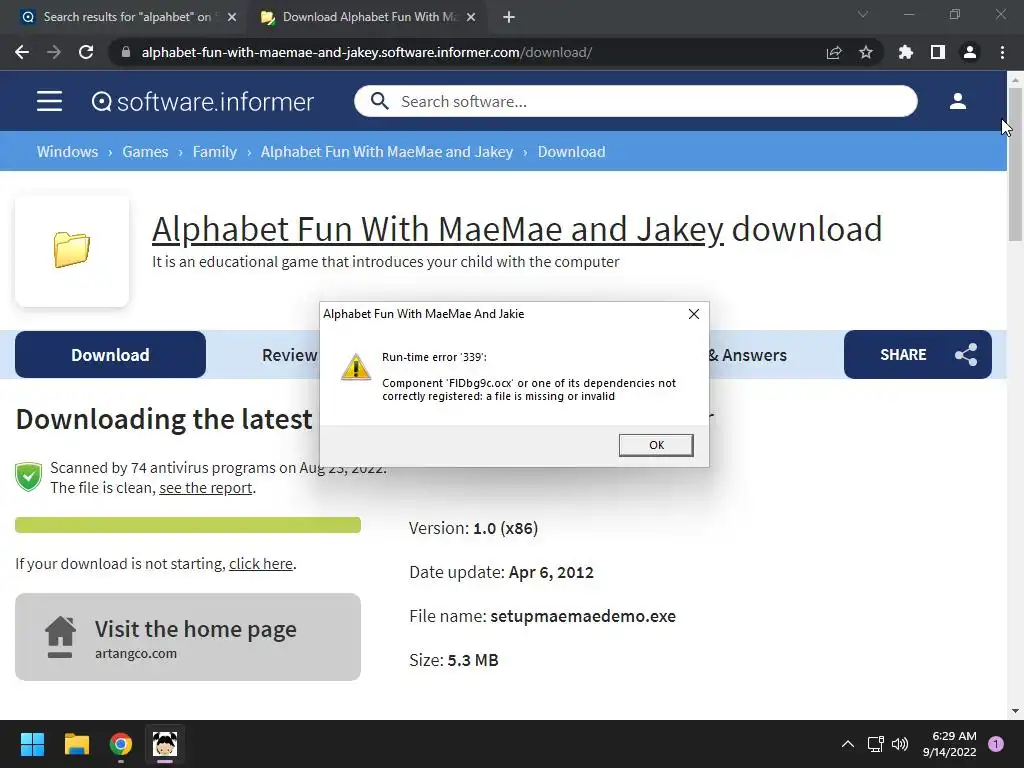
Task: Click the page vertical scrollbar thumb
Action: [1015, 163]
